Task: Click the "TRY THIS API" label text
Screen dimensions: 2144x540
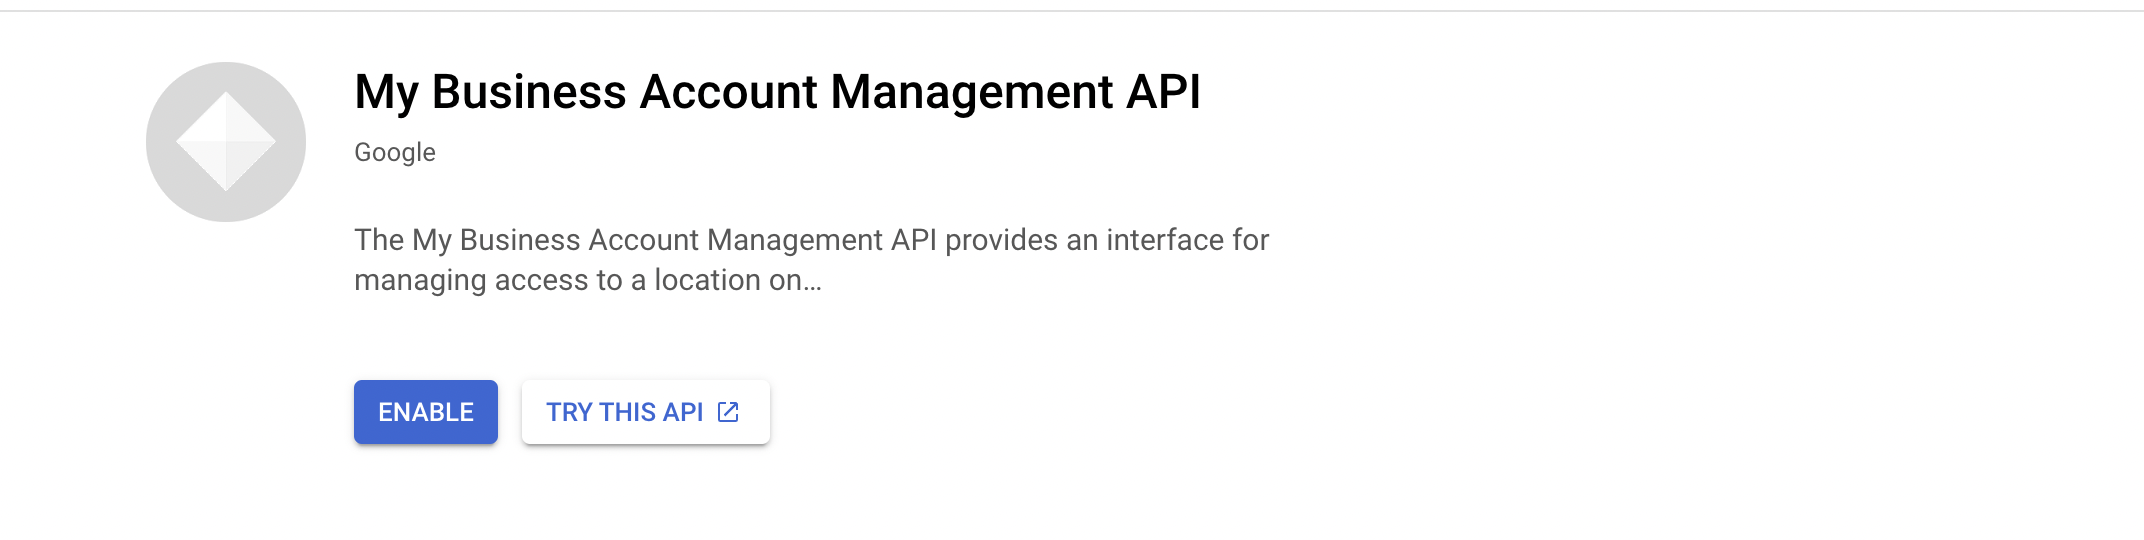Action: (x=625, y=412)
